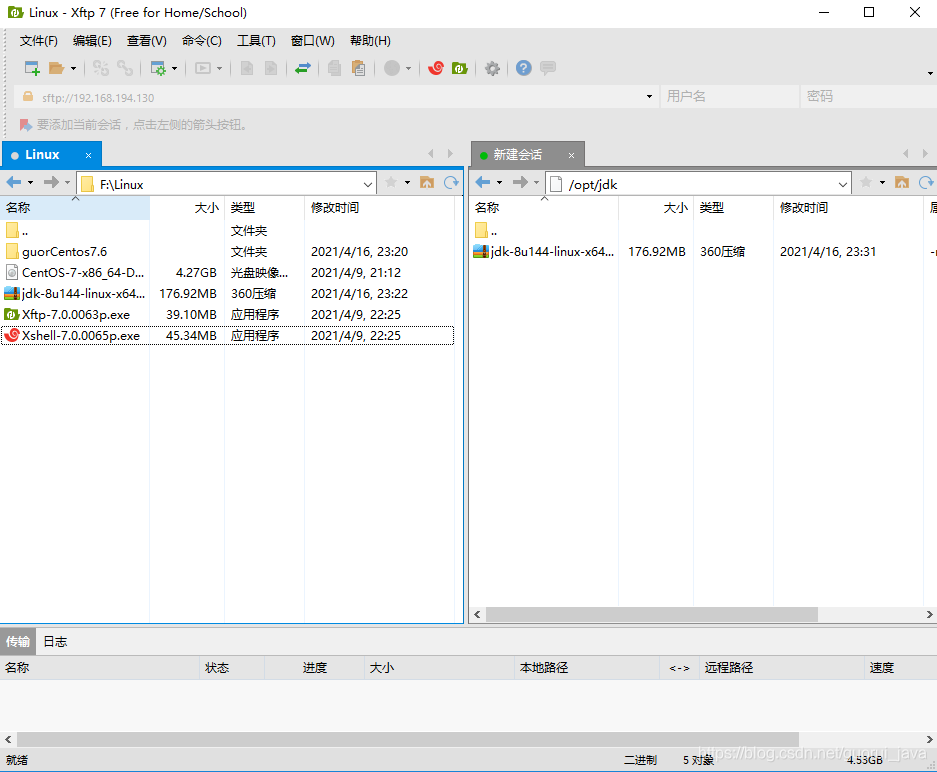The image size is (937, 772).
Task: Open local favorites star dropdown arrow
Action: [x=408, y=183]
